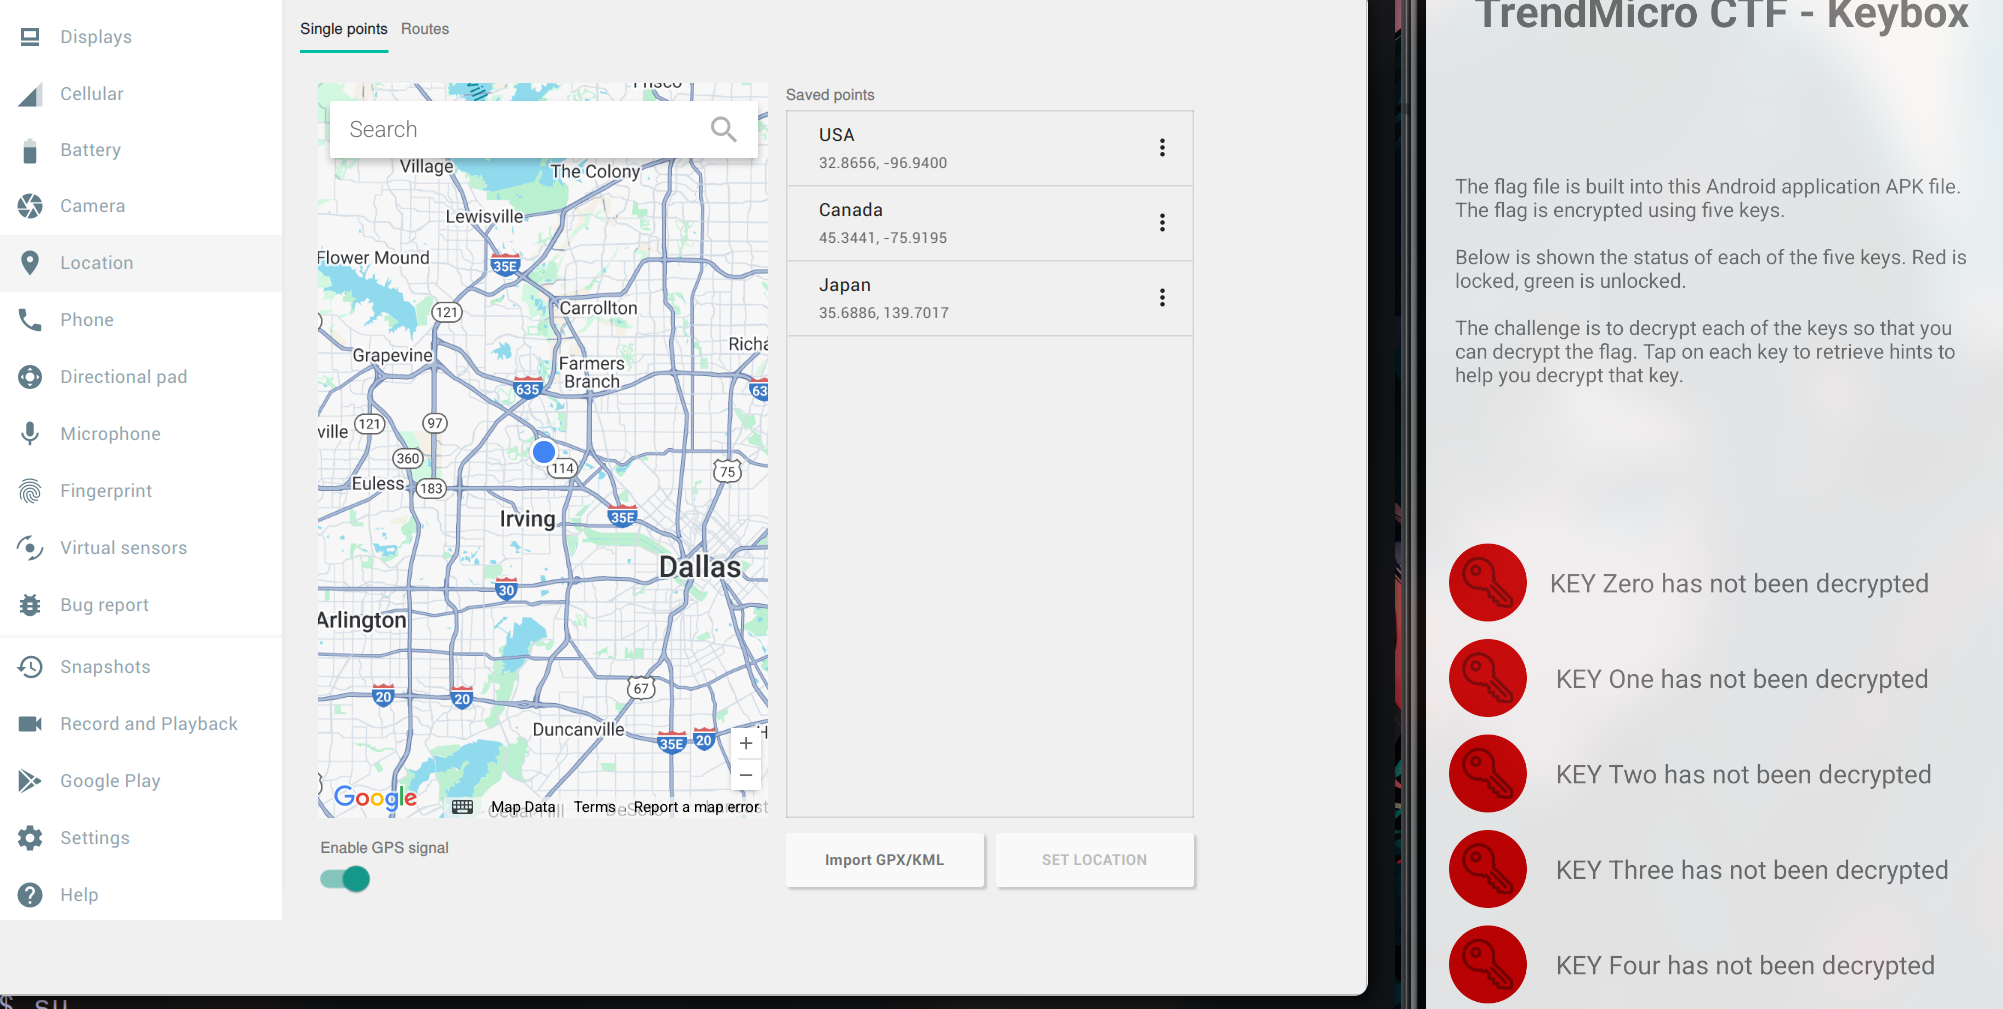Click the Farmers Branch label on map

(592, 372)
